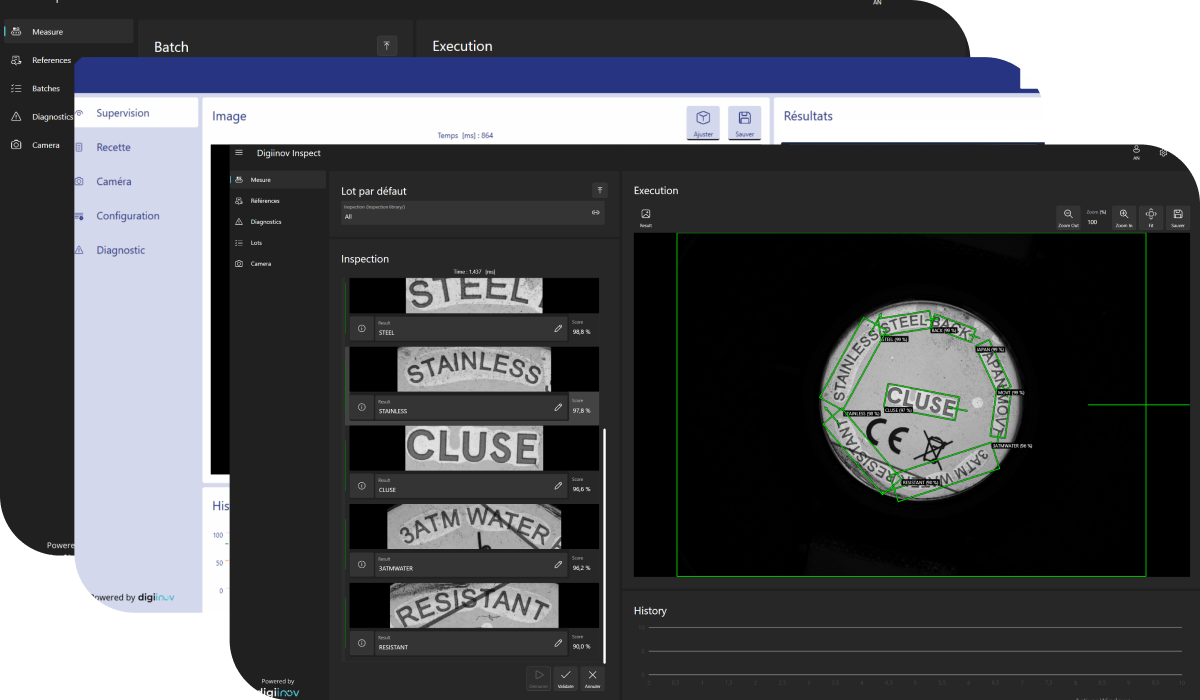Select the RESISTANT cropped image thumbnail
The width and height of the screenshot is (1200, 700).
[474, 606]
